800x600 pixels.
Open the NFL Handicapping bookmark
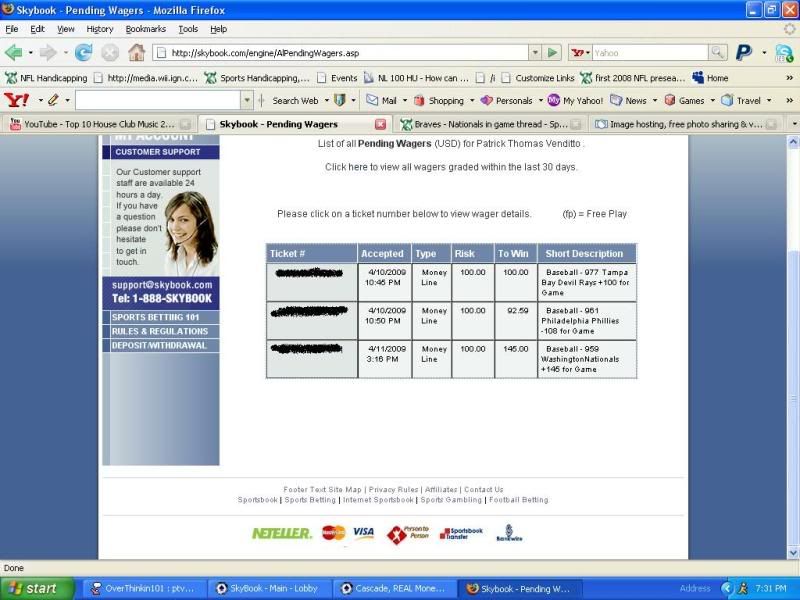point(46,78)
